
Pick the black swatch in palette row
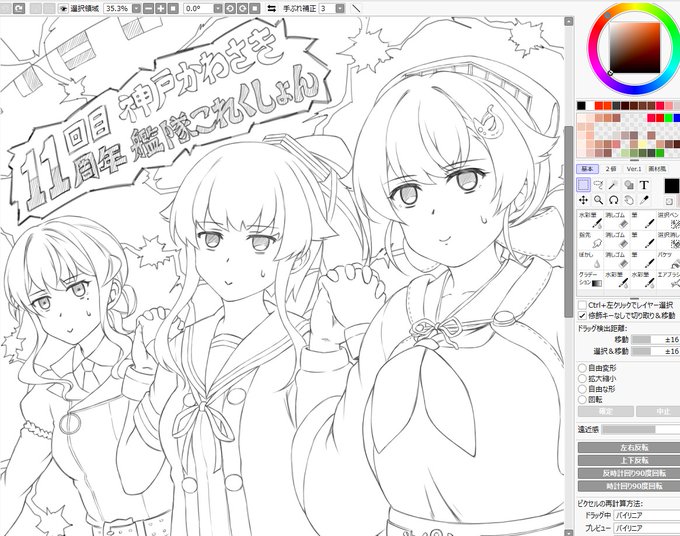pos(581,106)
